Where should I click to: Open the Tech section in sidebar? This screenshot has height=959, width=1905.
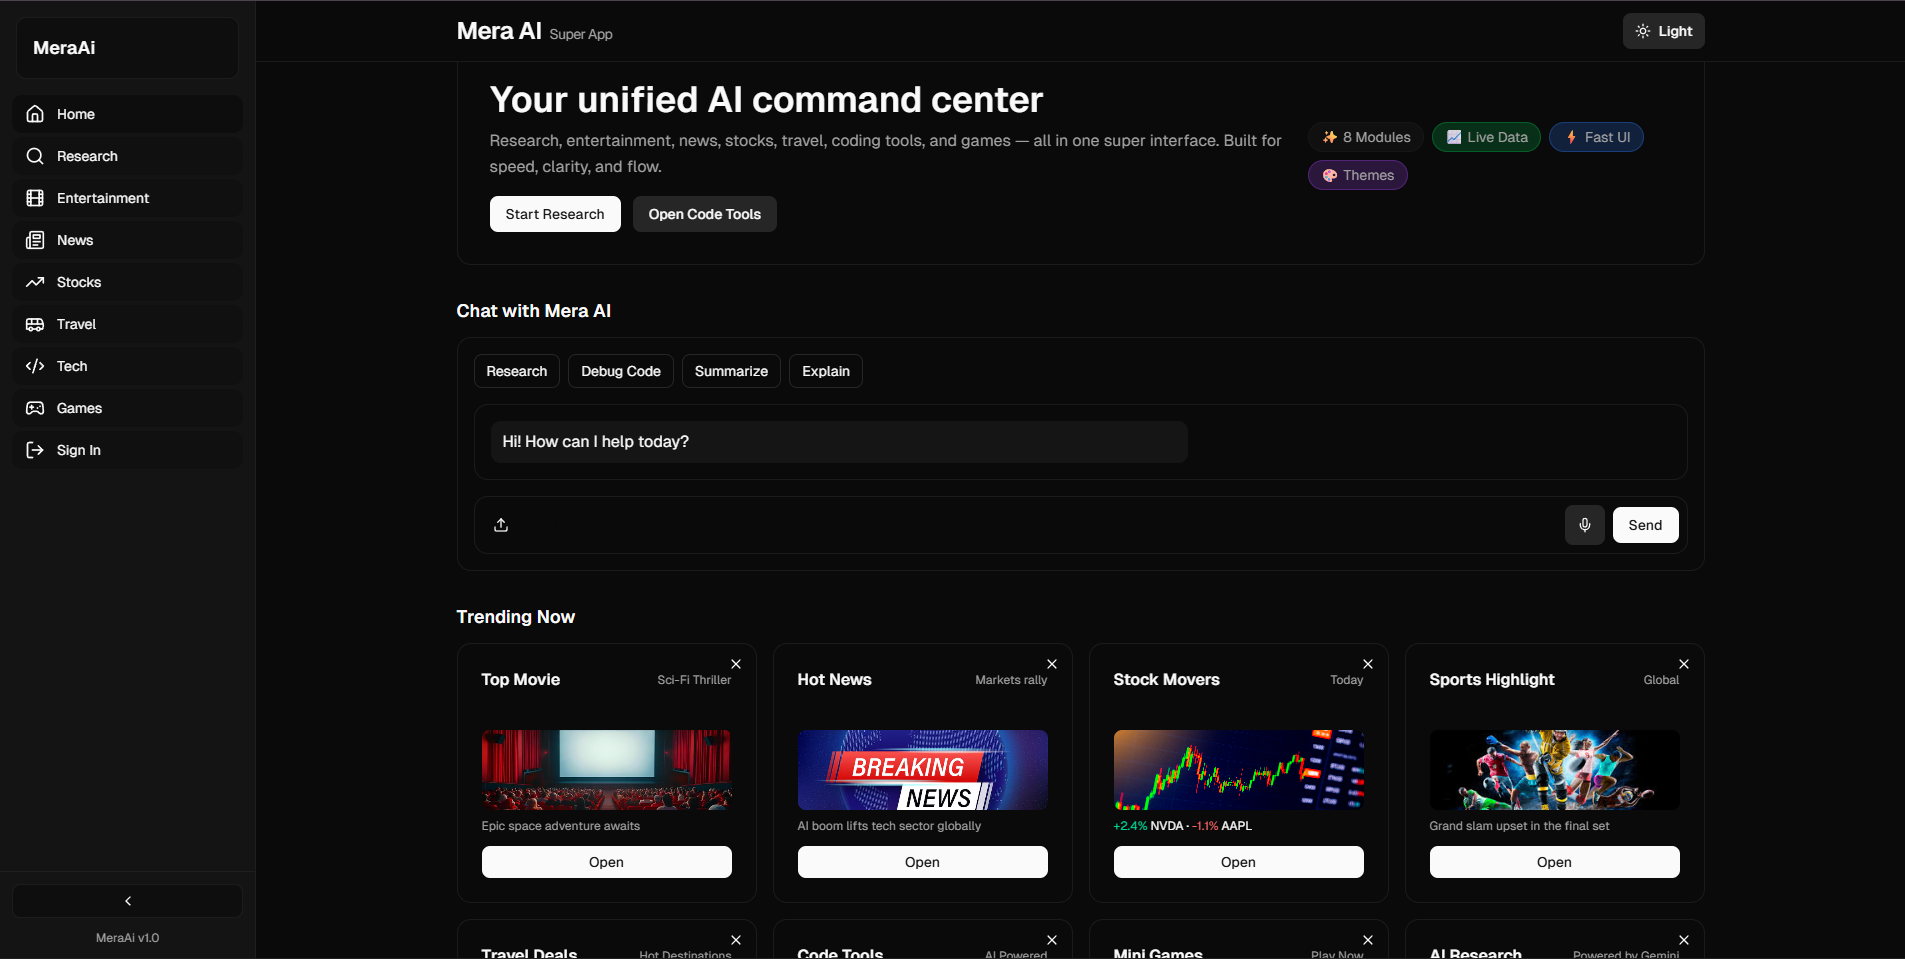click(x=72, y=366)
